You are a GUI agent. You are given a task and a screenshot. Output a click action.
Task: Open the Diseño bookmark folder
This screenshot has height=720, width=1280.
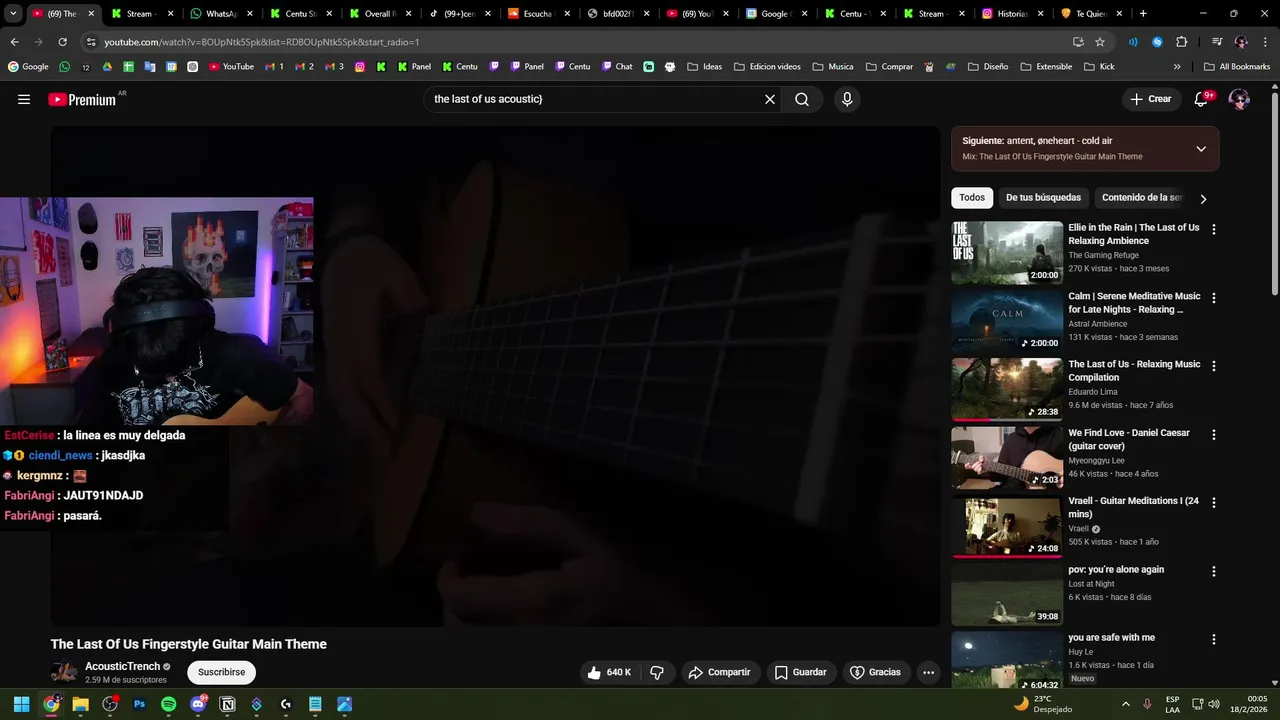coord(987,67)
